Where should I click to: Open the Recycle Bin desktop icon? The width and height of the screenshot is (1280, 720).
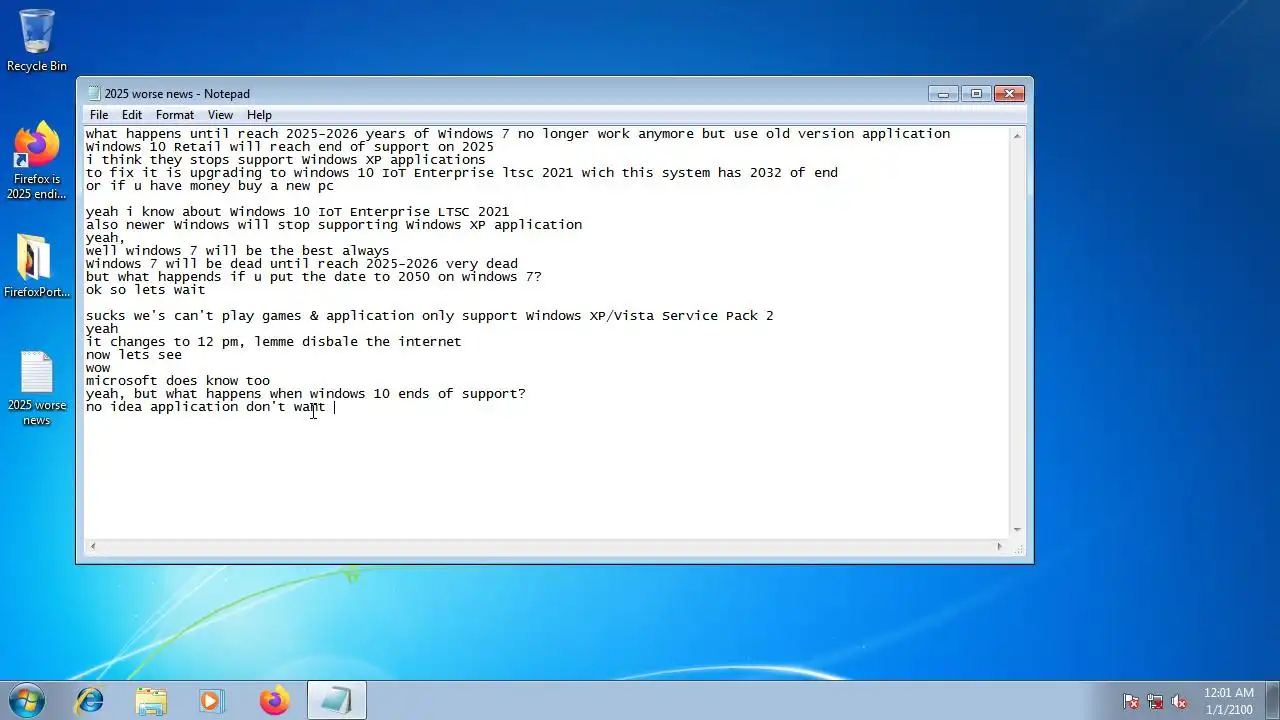[37, 40]
